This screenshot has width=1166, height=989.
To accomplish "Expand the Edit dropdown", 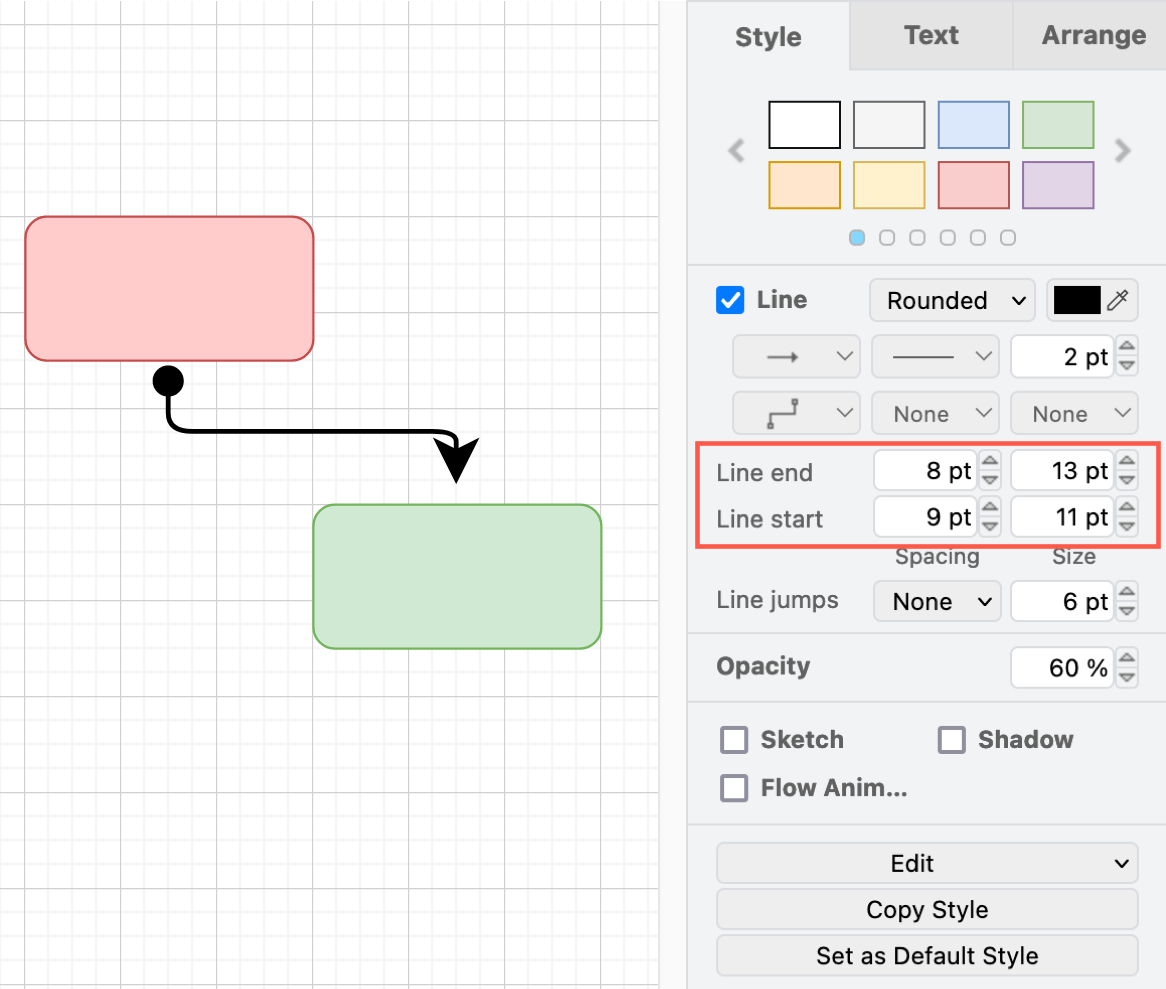I will coord(926,863).
